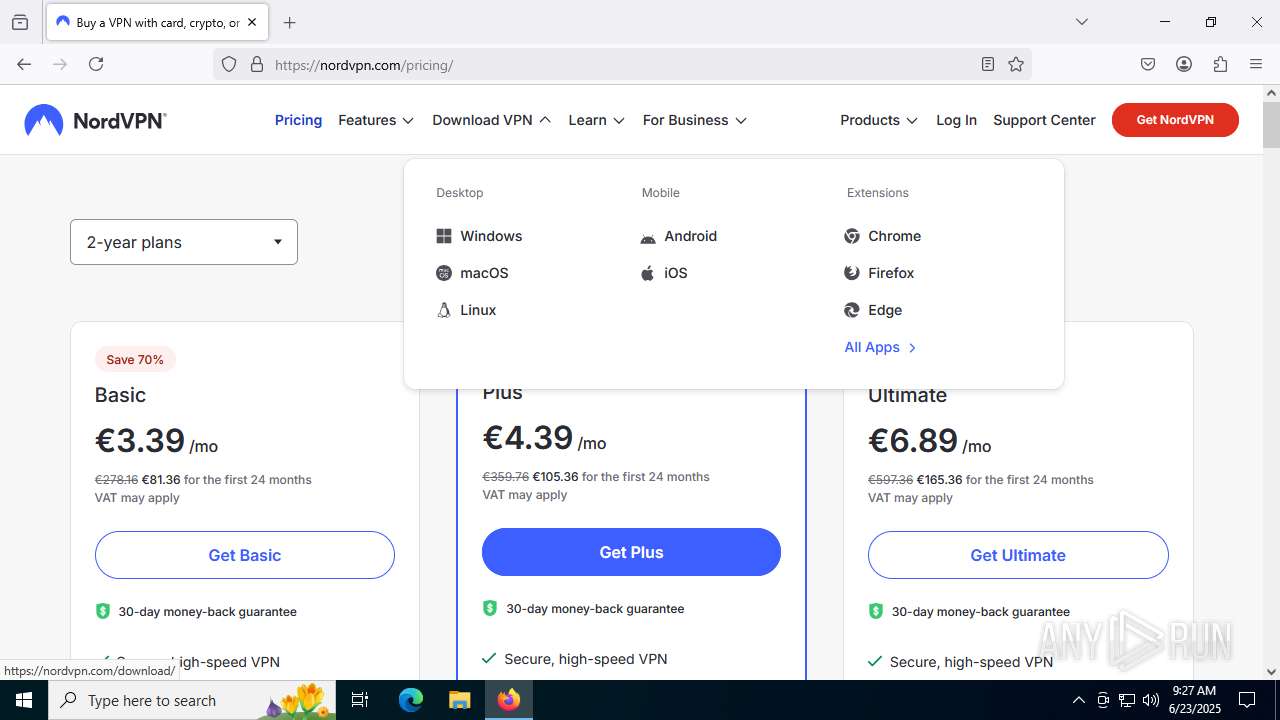Go back to previous page
1280x720 pixels.
pos(24,64)
